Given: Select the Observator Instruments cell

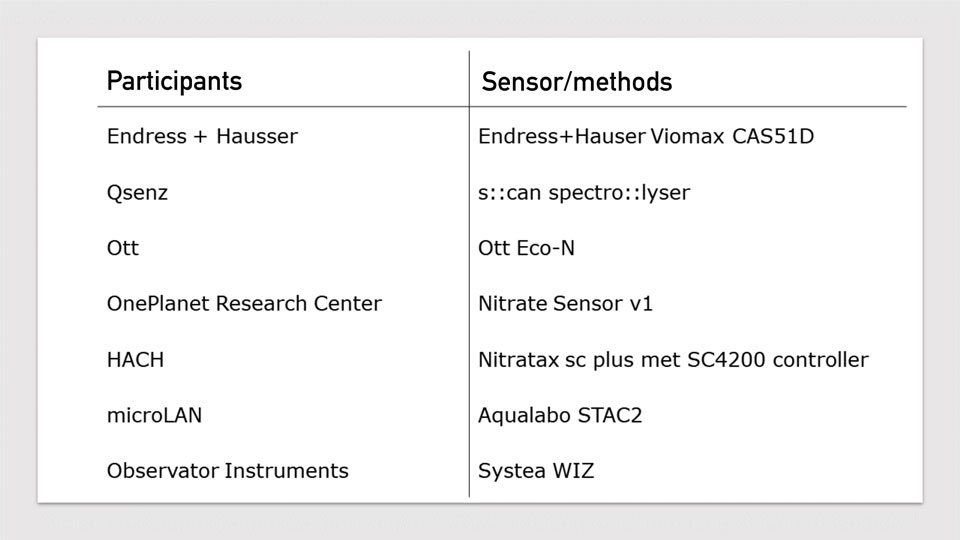Looking at the screenshot, I should [228, 471].
